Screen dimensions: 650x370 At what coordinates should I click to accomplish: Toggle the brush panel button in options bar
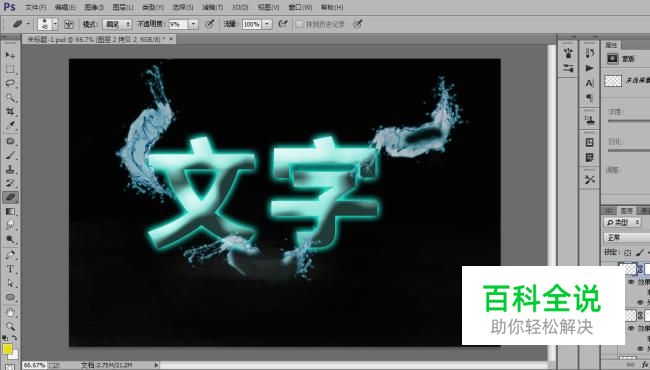tap(69, 24)
